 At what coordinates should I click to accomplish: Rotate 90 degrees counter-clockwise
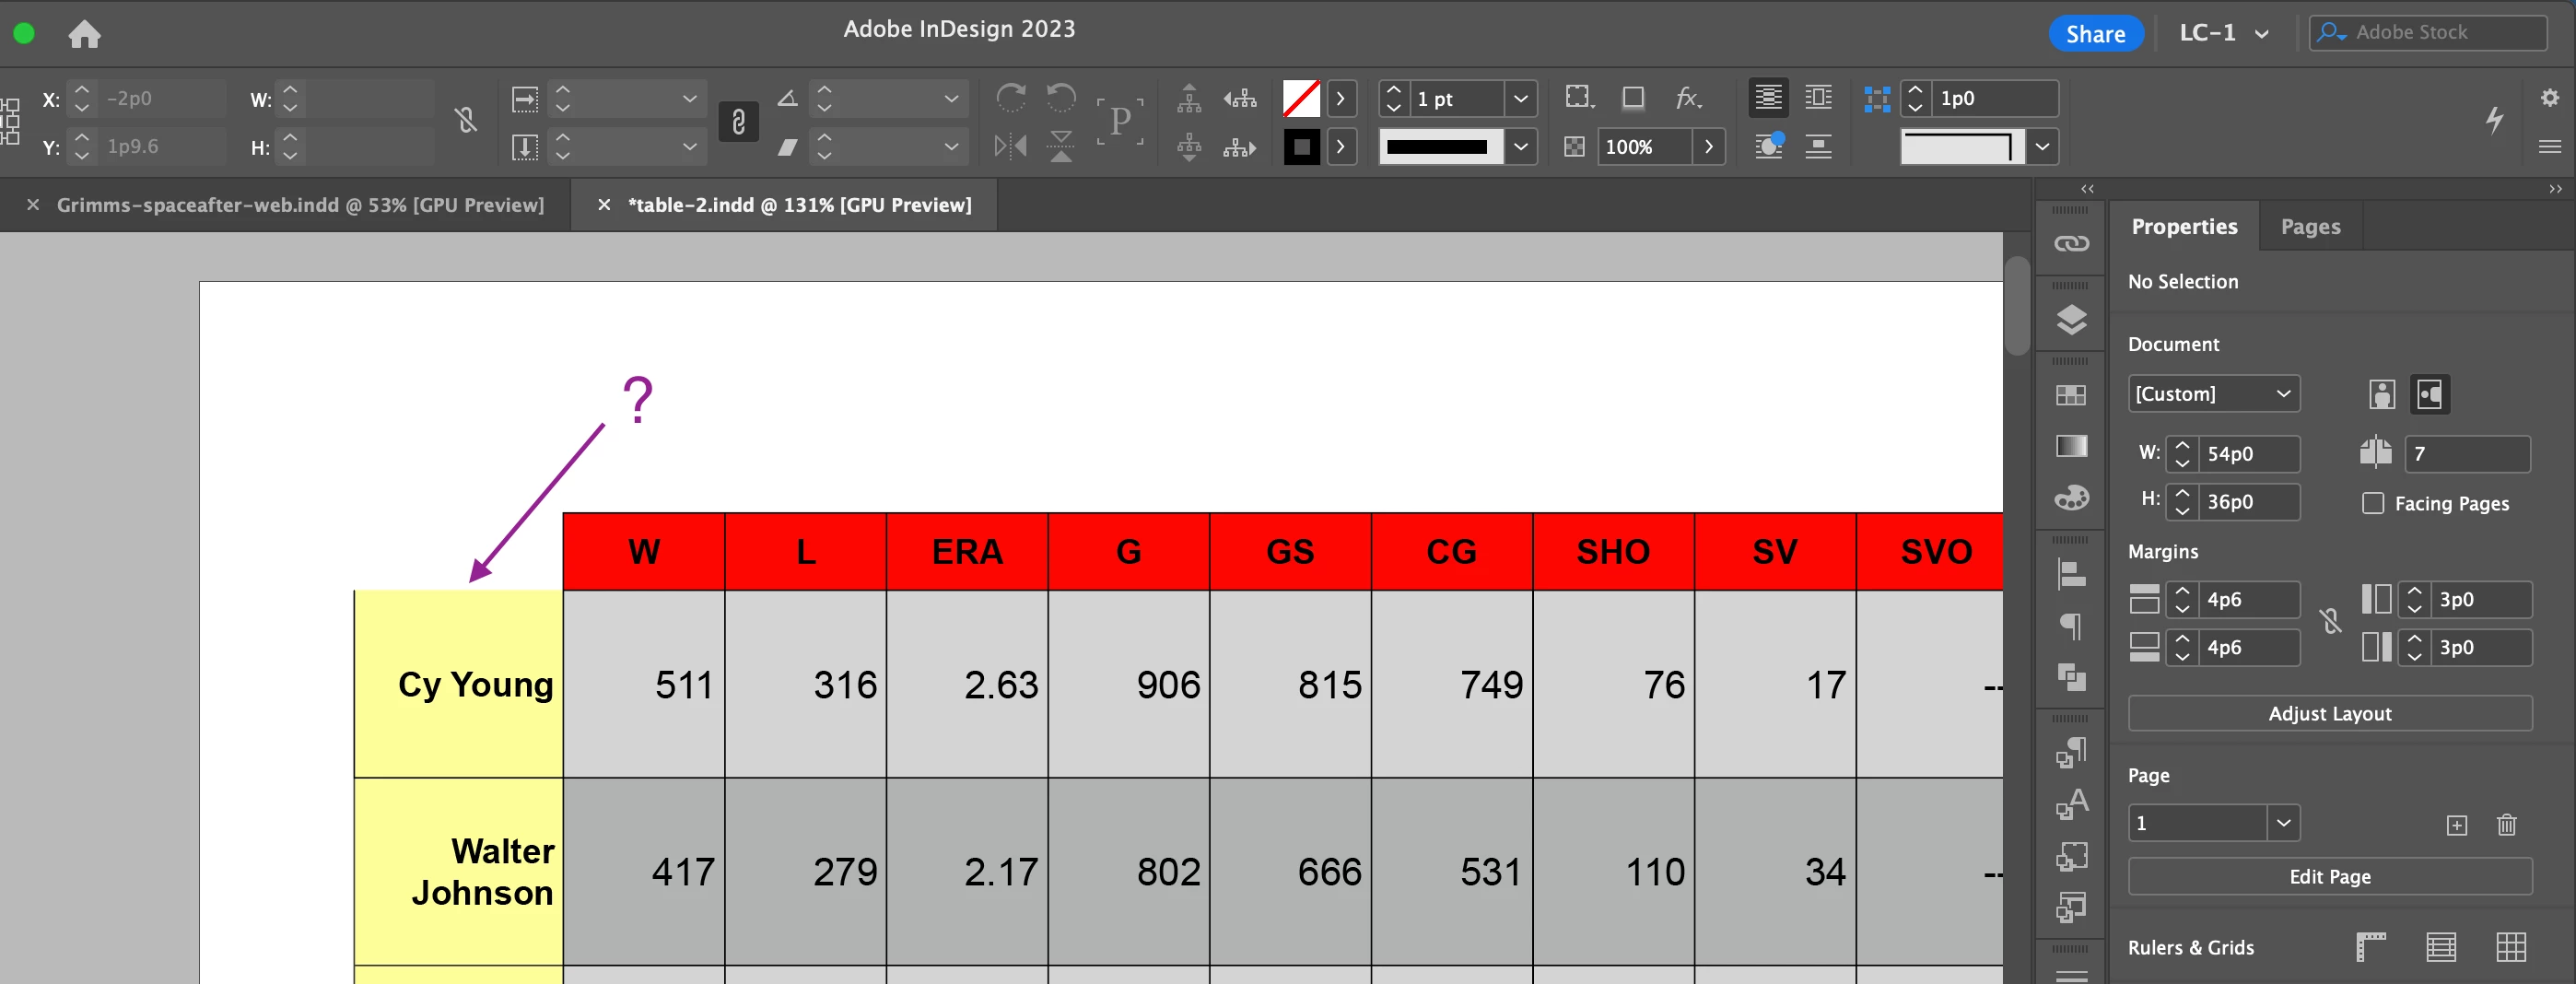(1061, 98)
